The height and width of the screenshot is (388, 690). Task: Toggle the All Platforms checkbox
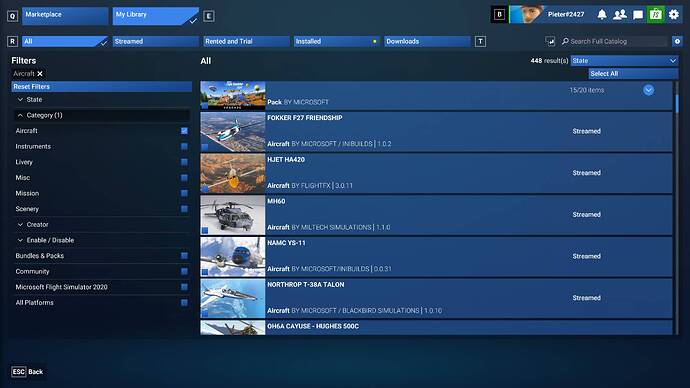184,303
